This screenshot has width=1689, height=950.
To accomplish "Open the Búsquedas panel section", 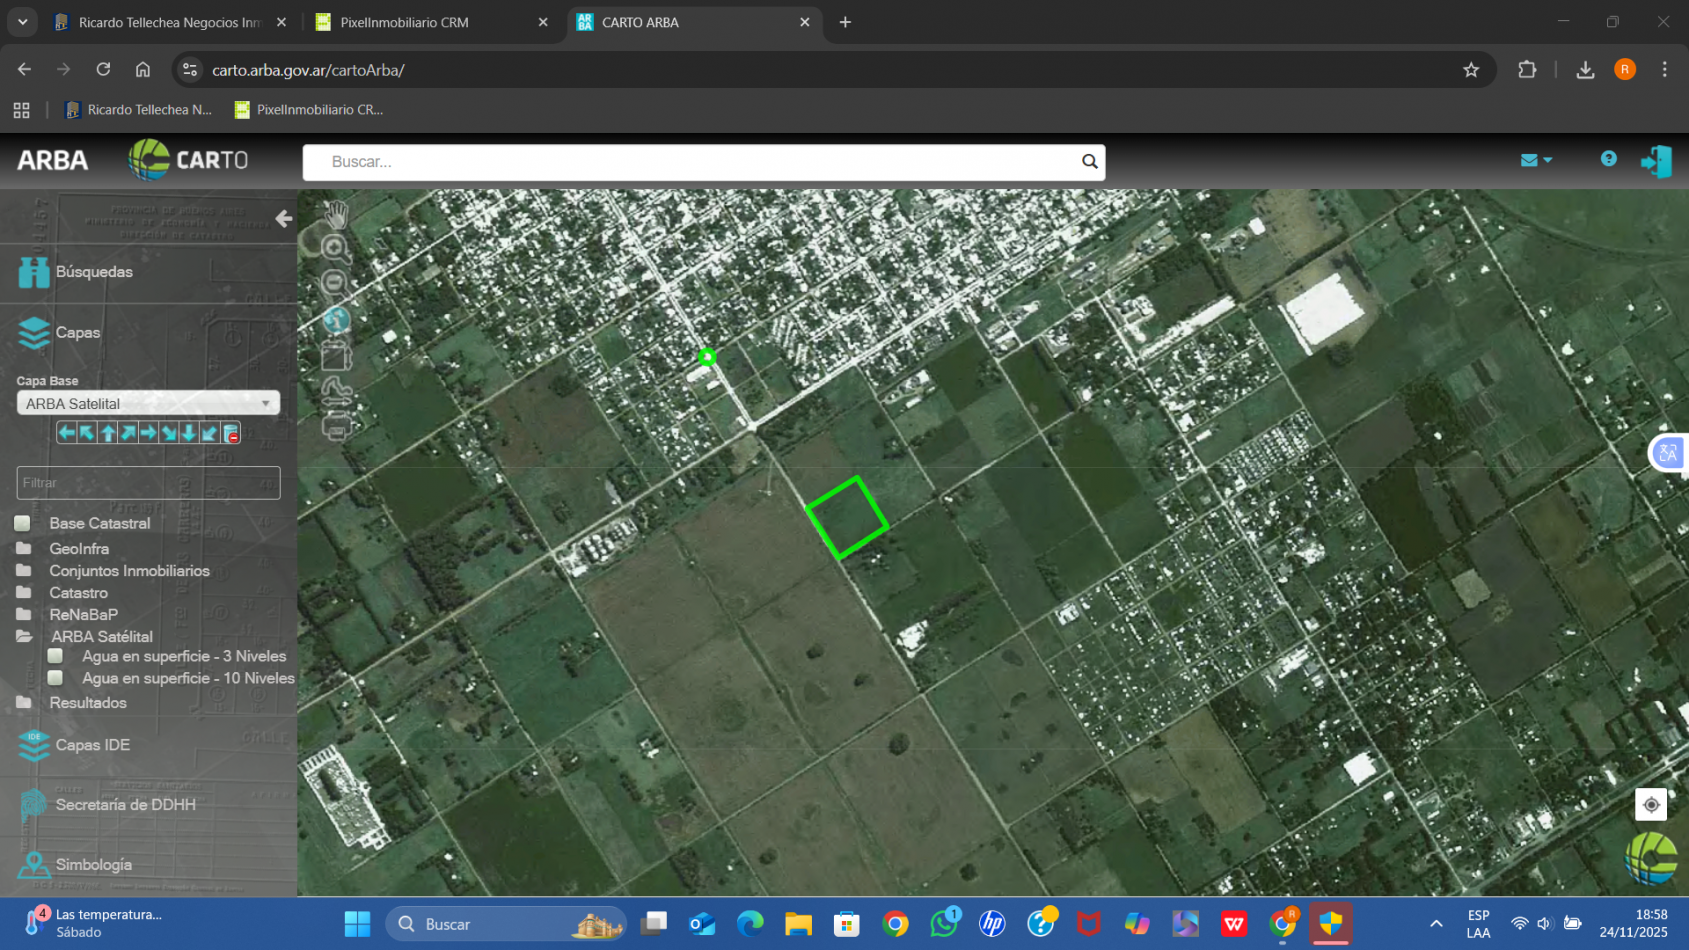I will (x=93, y=272).
